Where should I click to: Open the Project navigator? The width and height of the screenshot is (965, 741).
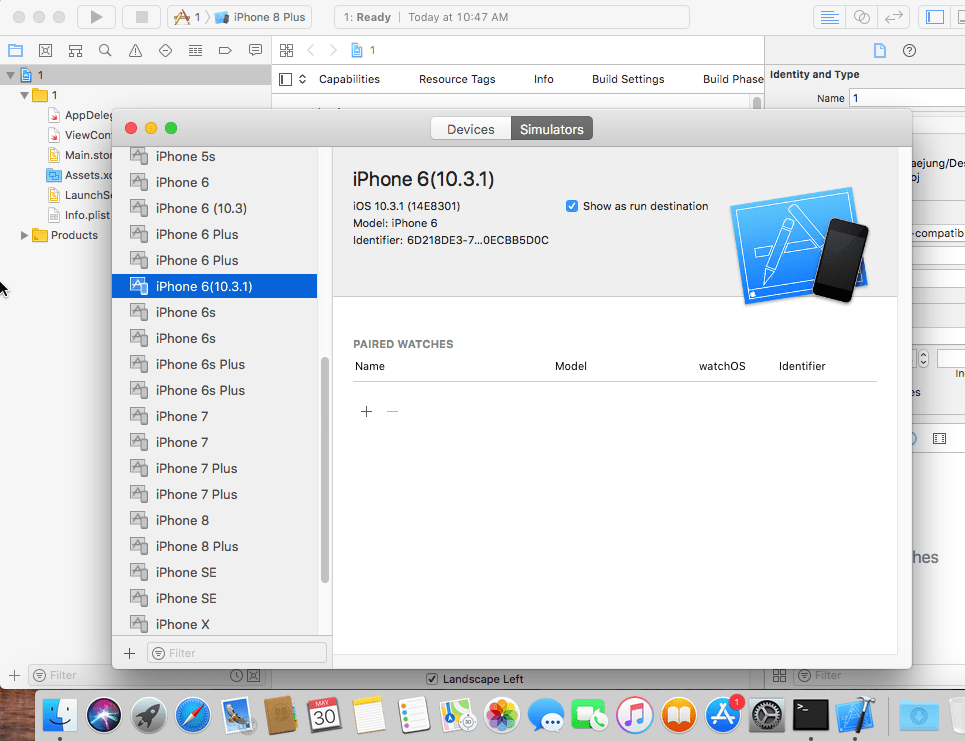coord(15,50)
